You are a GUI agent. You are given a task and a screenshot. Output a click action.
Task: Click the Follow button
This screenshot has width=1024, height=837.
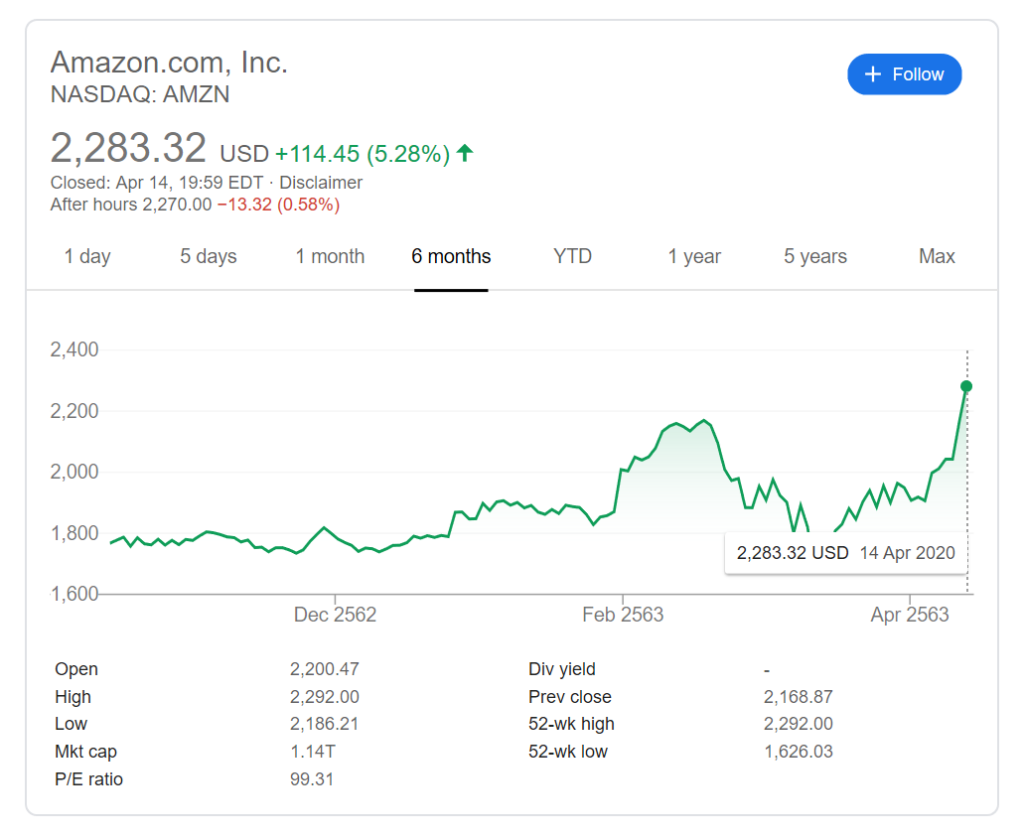point(904,75)
